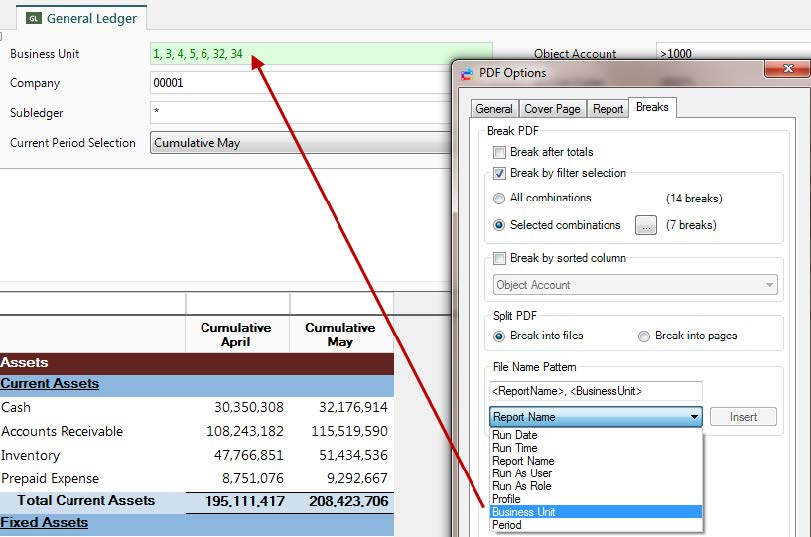Click the File Name Pattern text field
This screenshot has height=537, width=811.
coord(595,391)
